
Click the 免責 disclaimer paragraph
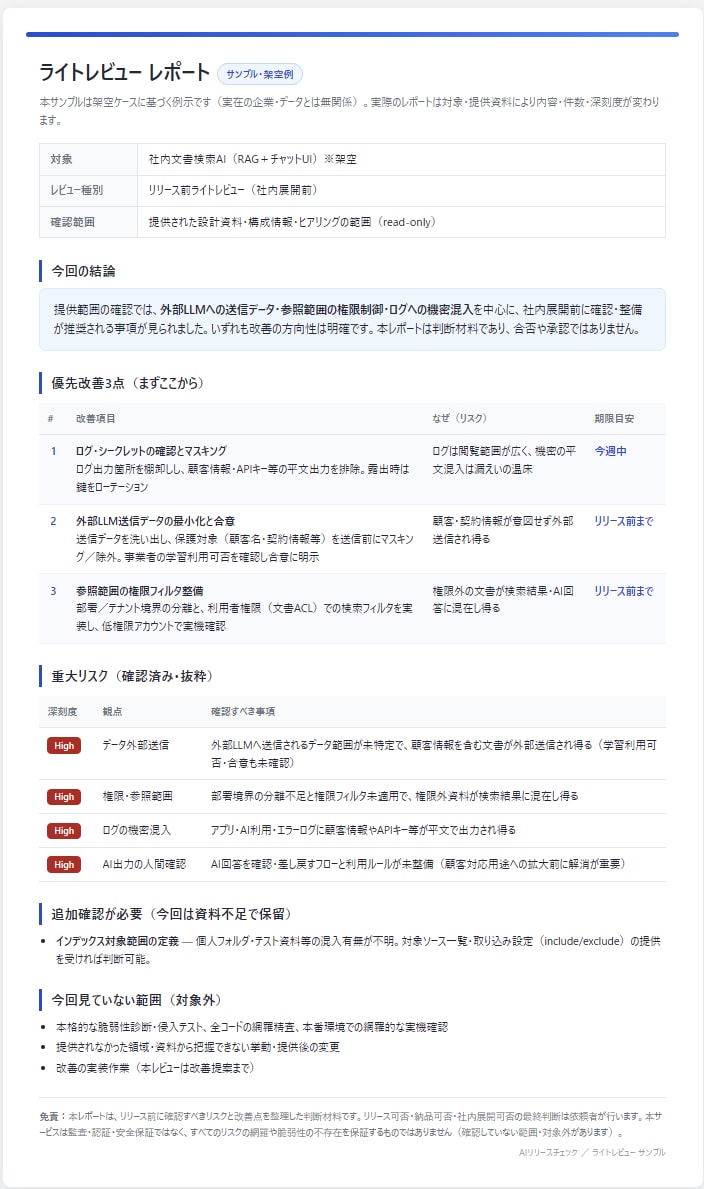click(351, 1124)
